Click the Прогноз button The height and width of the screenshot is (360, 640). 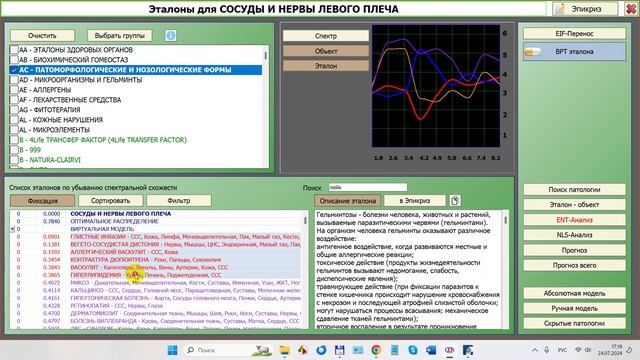[x=574, y=250]
